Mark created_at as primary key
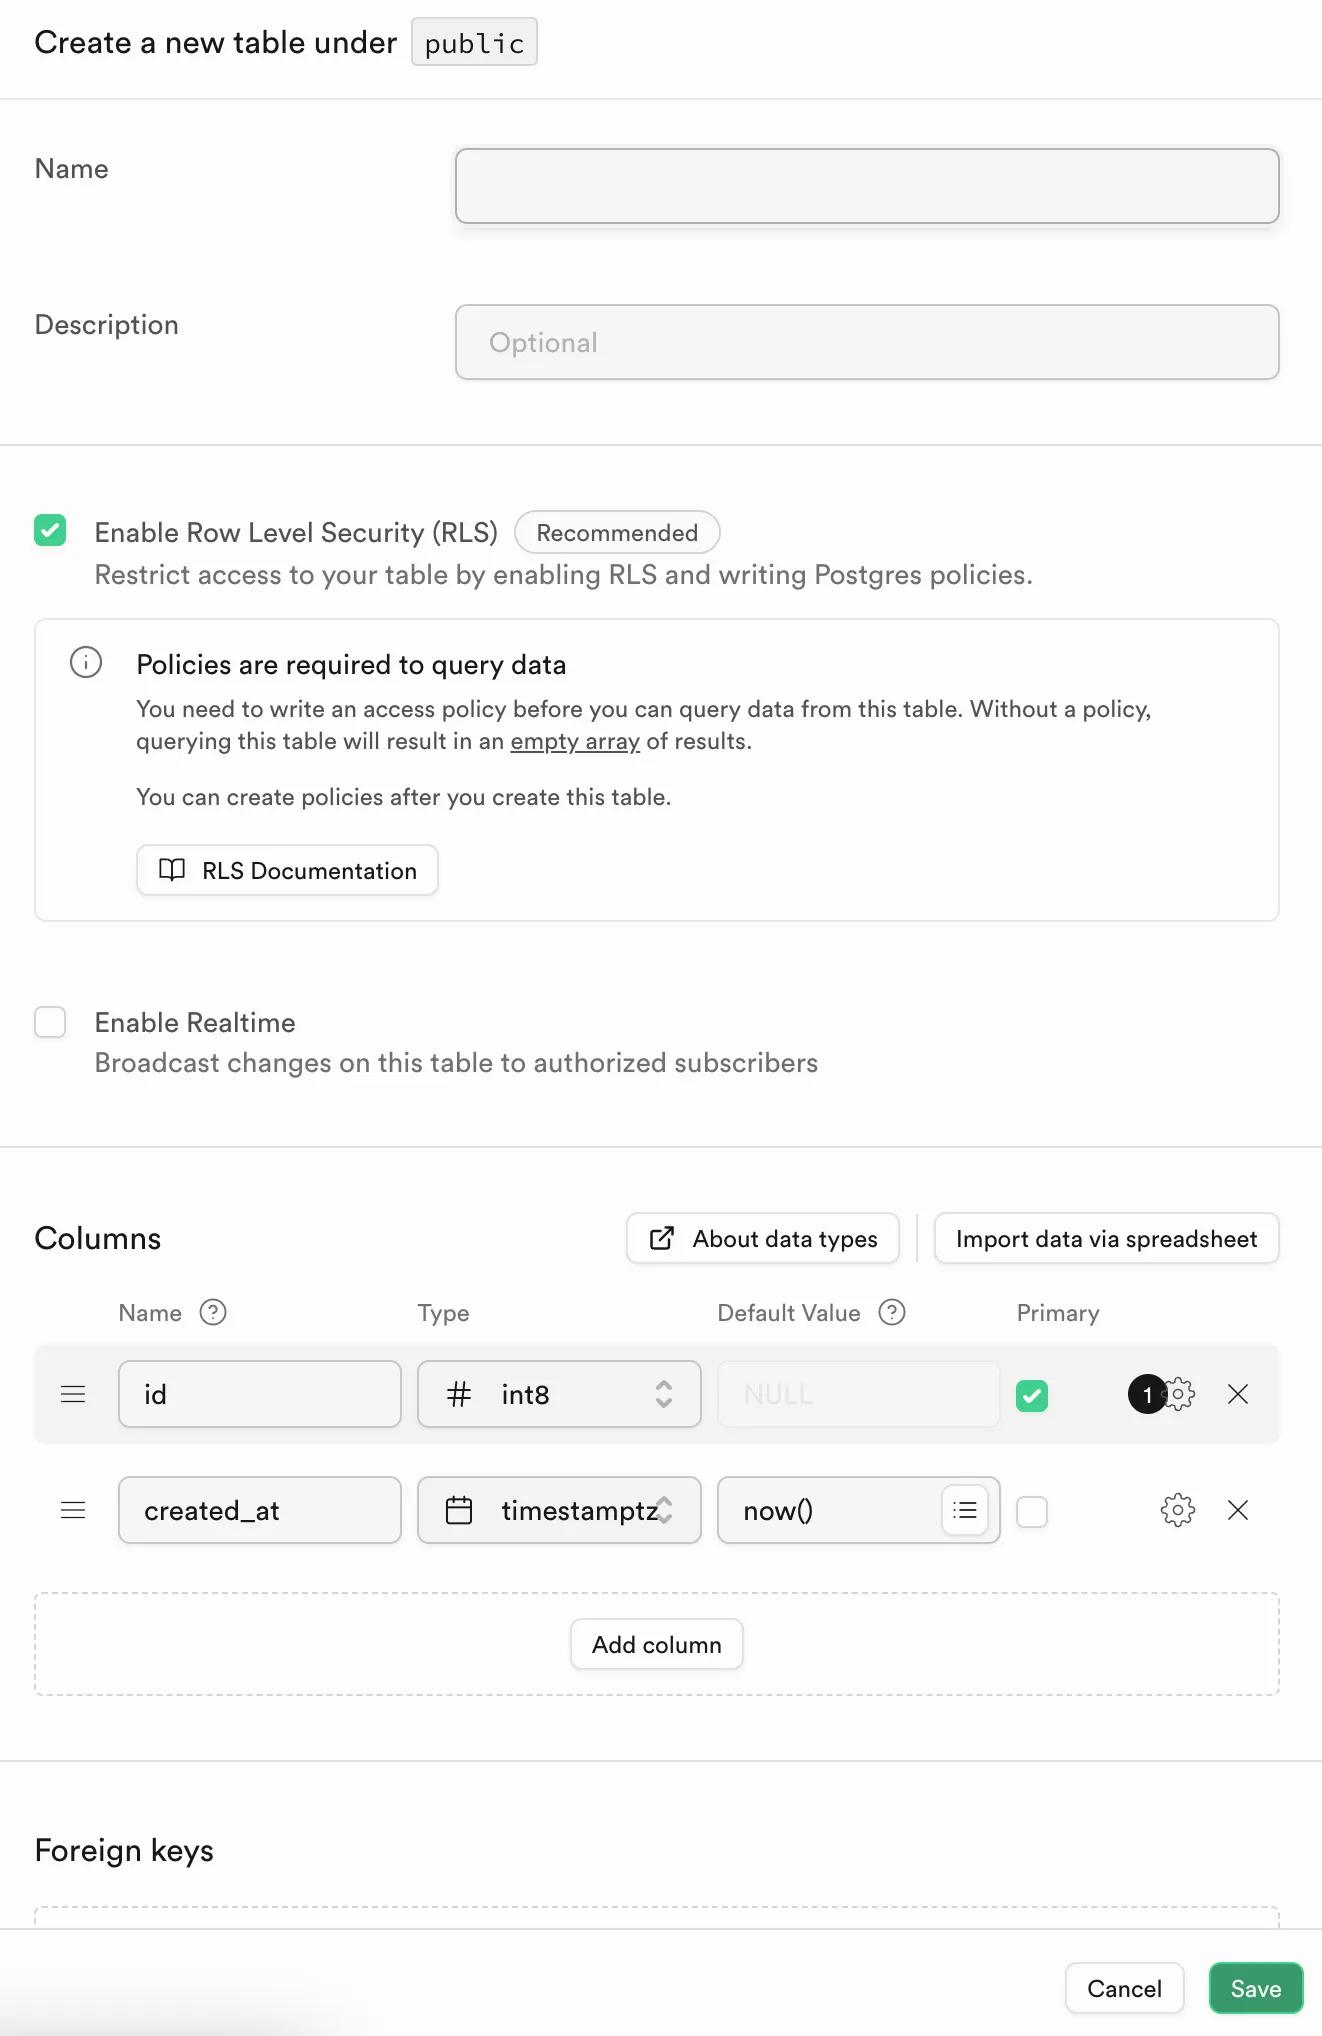The height and width of the screenshot is (2036, 1322). point(1032,1511)
